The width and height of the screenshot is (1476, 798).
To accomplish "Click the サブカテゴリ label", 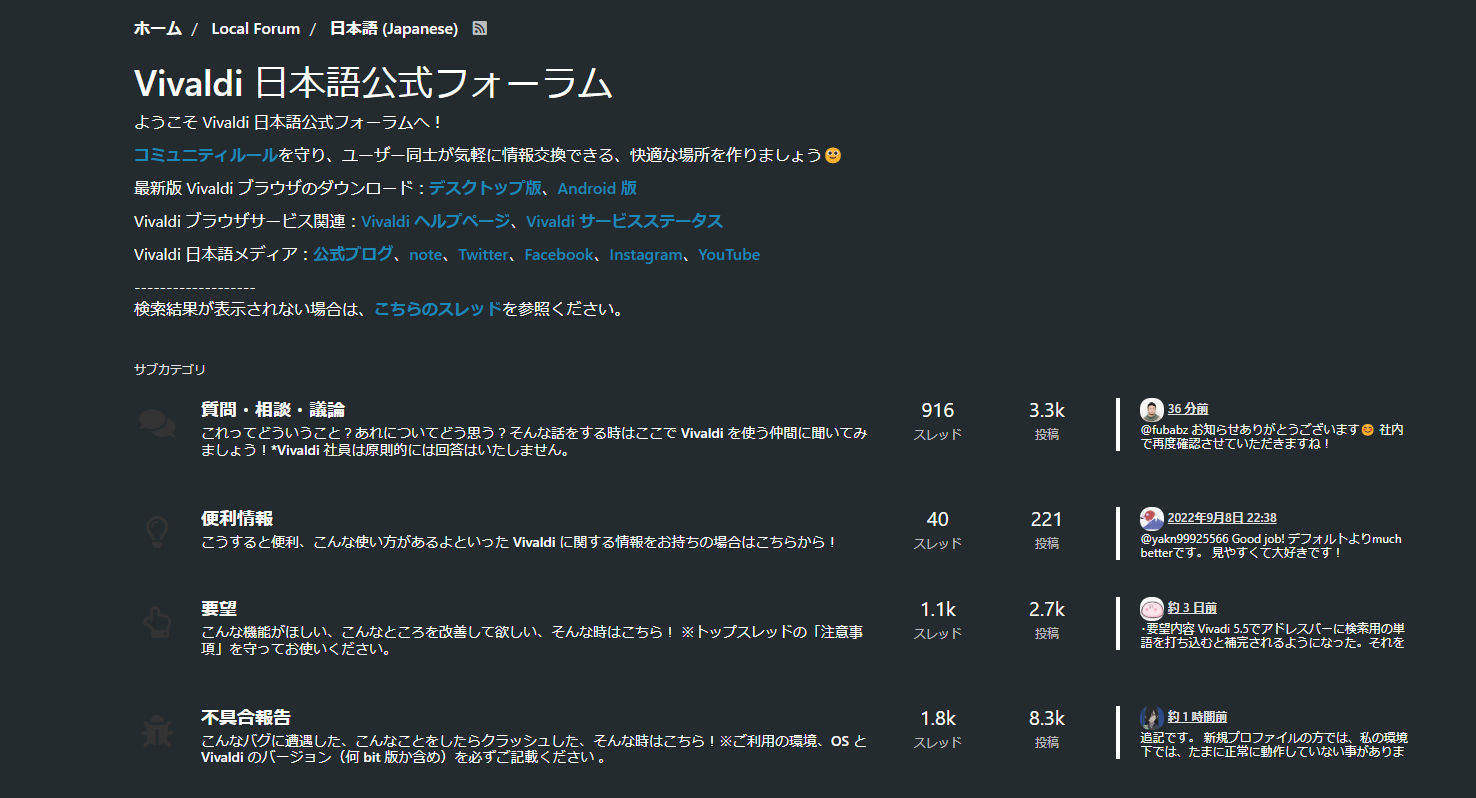I will click(170, 370).
